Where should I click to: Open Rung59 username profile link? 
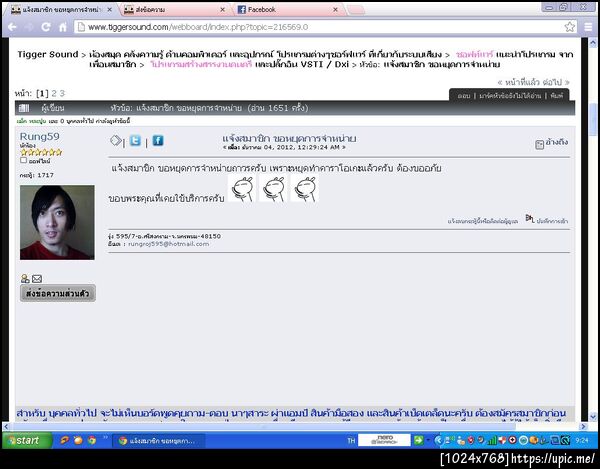point(39,137)
